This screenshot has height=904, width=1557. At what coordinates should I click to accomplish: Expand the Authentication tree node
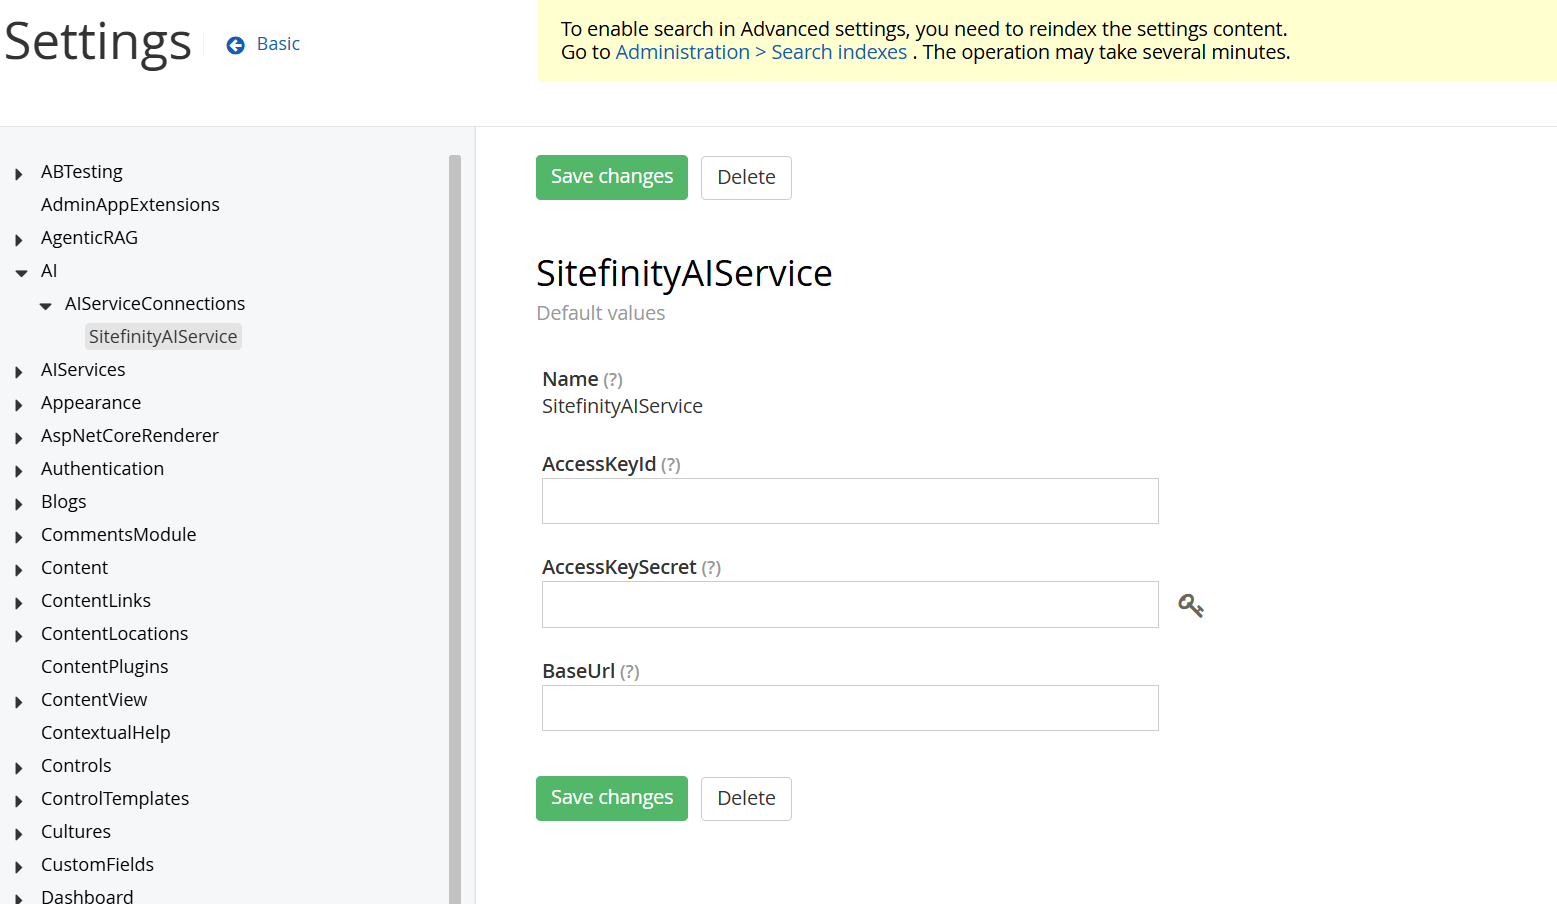19,471
